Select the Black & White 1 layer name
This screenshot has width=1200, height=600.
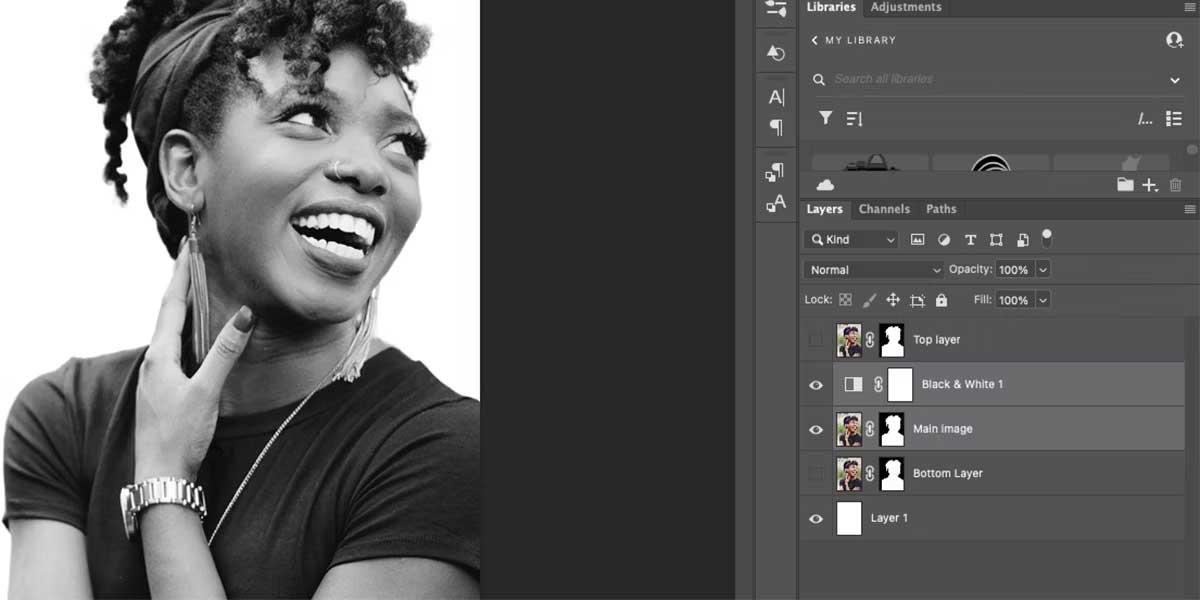[962, 384]
